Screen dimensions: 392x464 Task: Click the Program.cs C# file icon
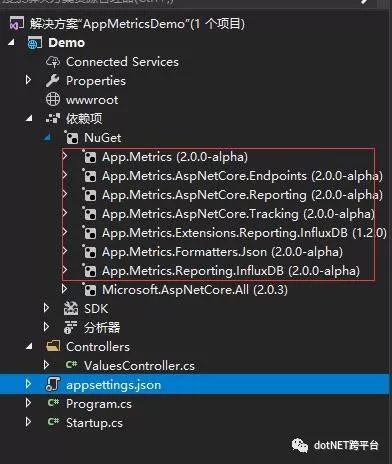point(53,403)
